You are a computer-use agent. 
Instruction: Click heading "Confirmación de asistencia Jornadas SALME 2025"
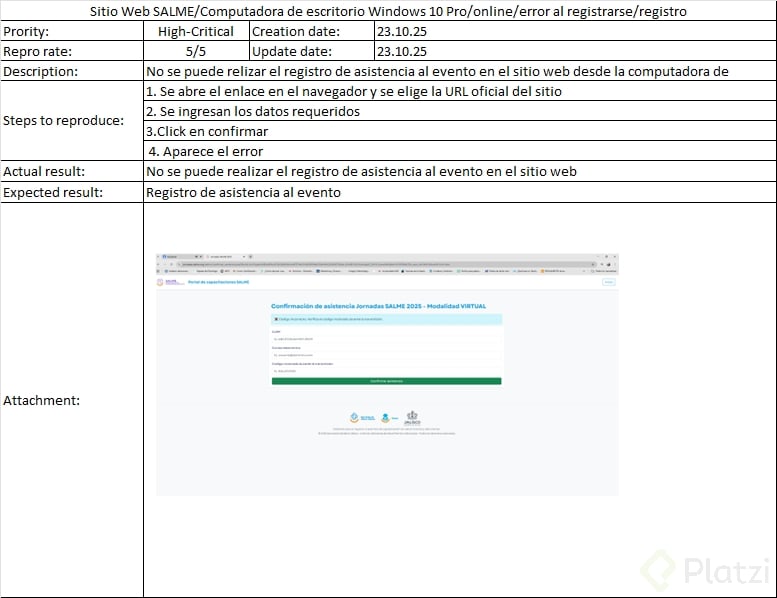pyautogui.click(x=379, y=306)
